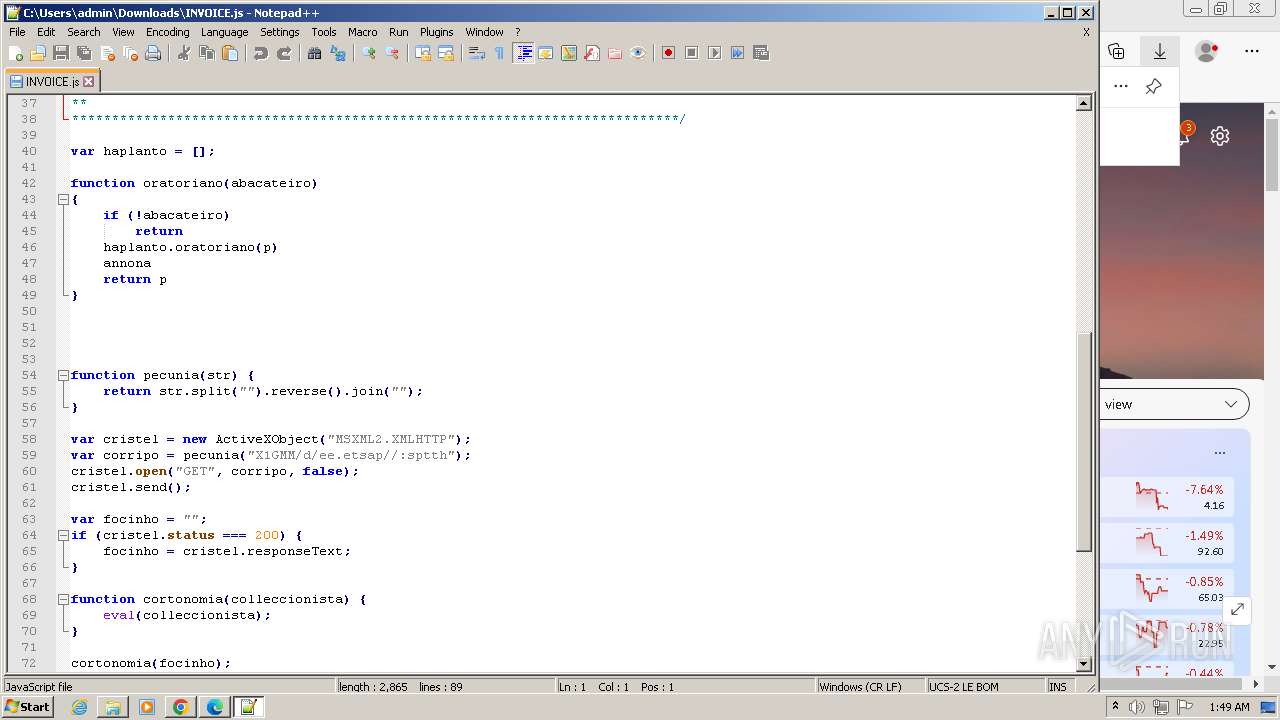1280x720 pixels.
Task: Click the Print toolbar icon
Action: point(153,53)
